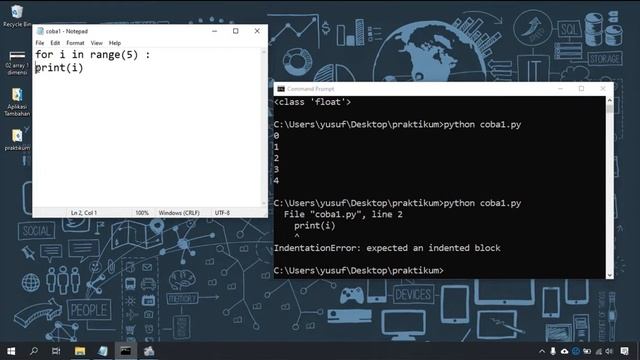This screenshot has width=640, height=360.
Task: Click the 'File "coba1.py", line 2' line
Action: [343, 214]
